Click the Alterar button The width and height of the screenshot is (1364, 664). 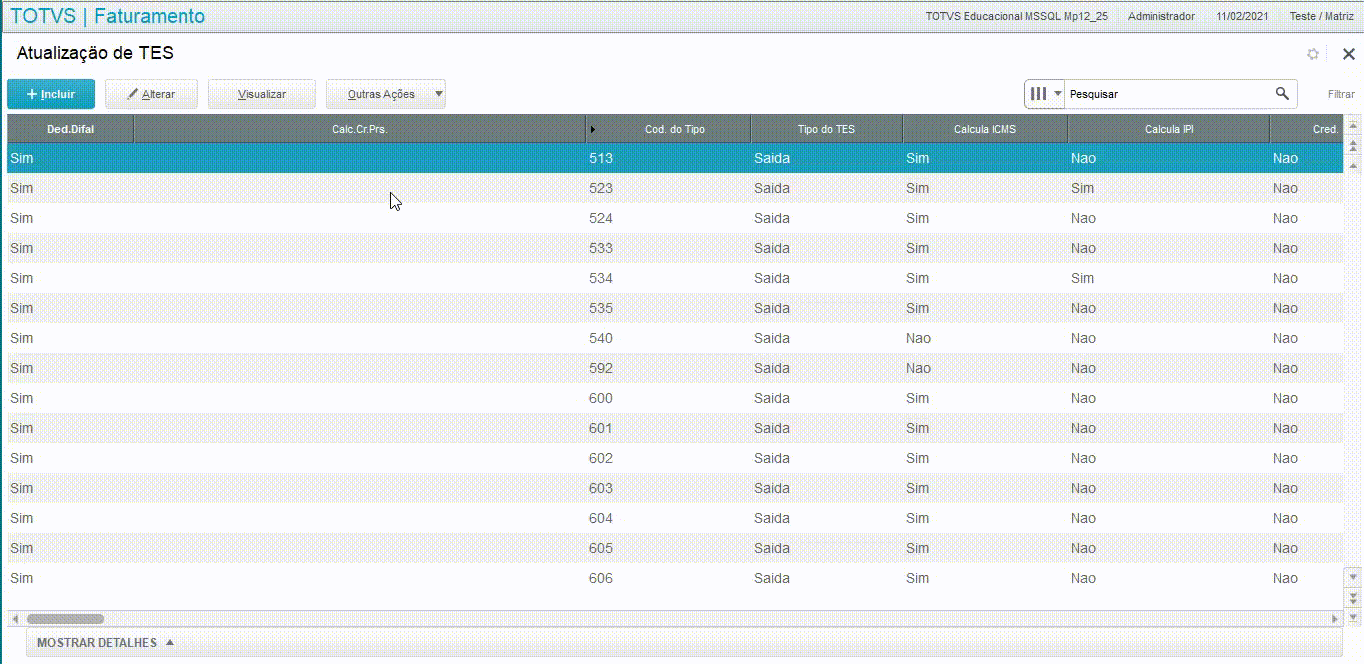pos(151,94)
